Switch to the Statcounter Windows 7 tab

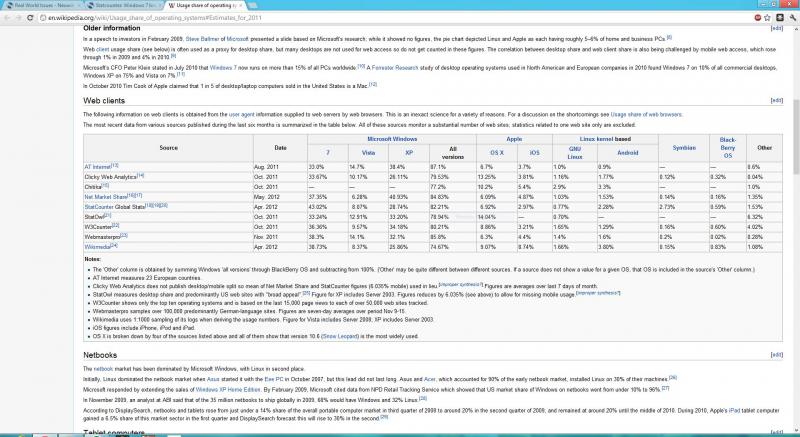[124, 6]
